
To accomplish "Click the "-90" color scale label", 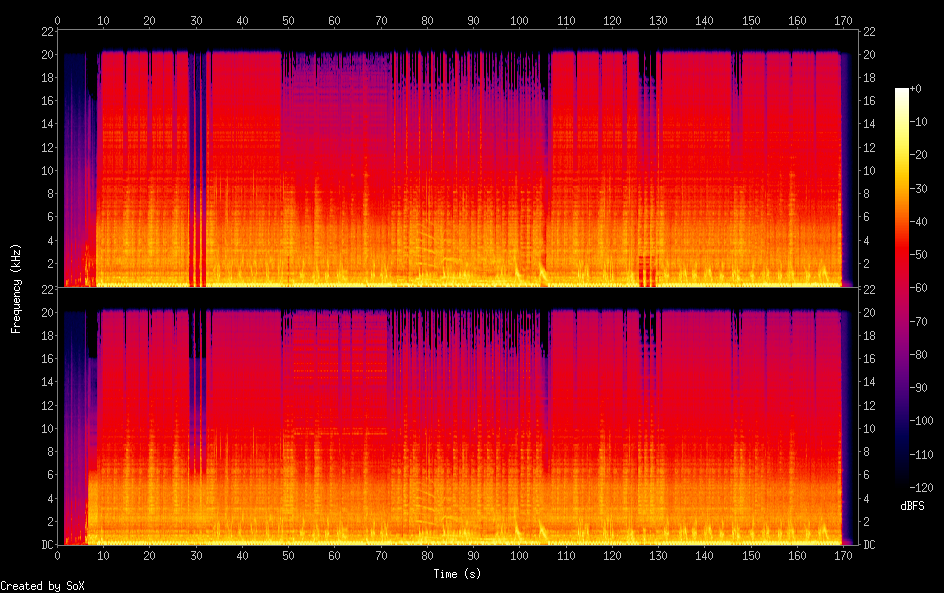I will coord(918,388).
